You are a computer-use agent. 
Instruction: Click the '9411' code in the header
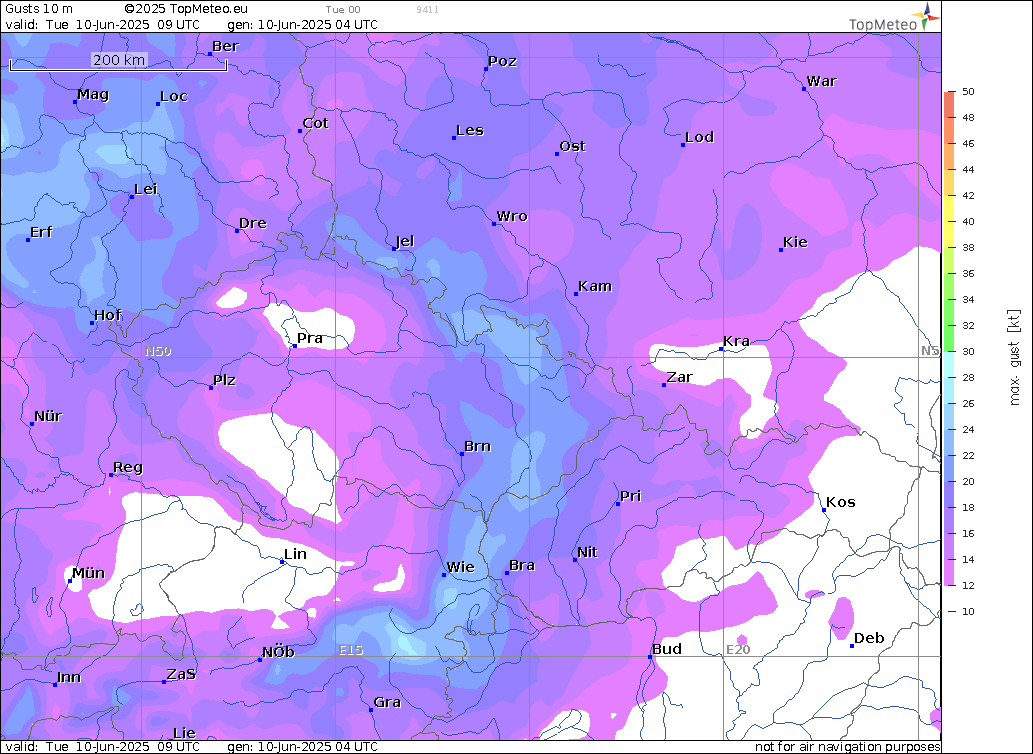(x=428, y=10)
